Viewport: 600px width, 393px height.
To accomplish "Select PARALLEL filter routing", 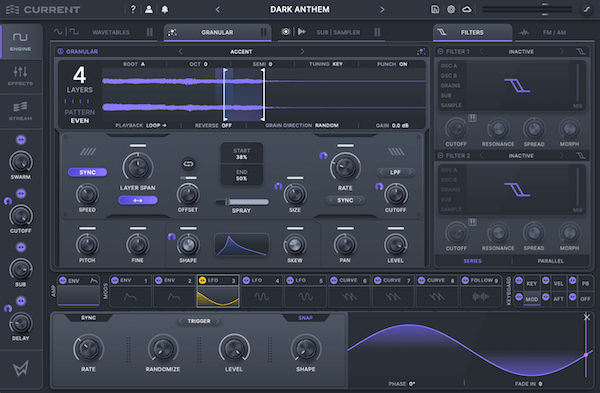I will tap(551, 261).
